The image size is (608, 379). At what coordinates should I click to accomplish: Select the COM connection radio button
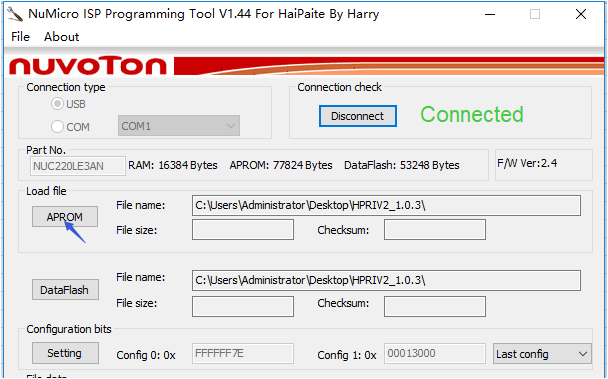click(x=57, y=126)
